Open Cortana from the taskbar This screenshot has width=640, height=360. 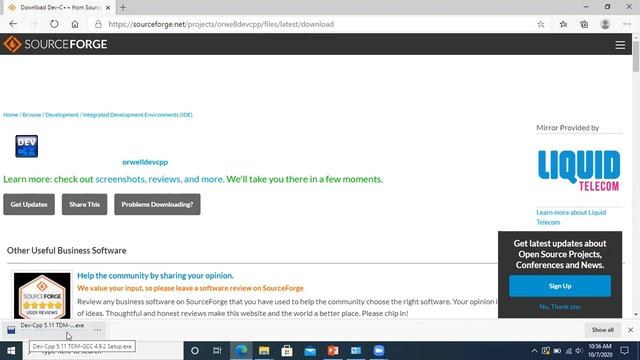pos(195,351)
